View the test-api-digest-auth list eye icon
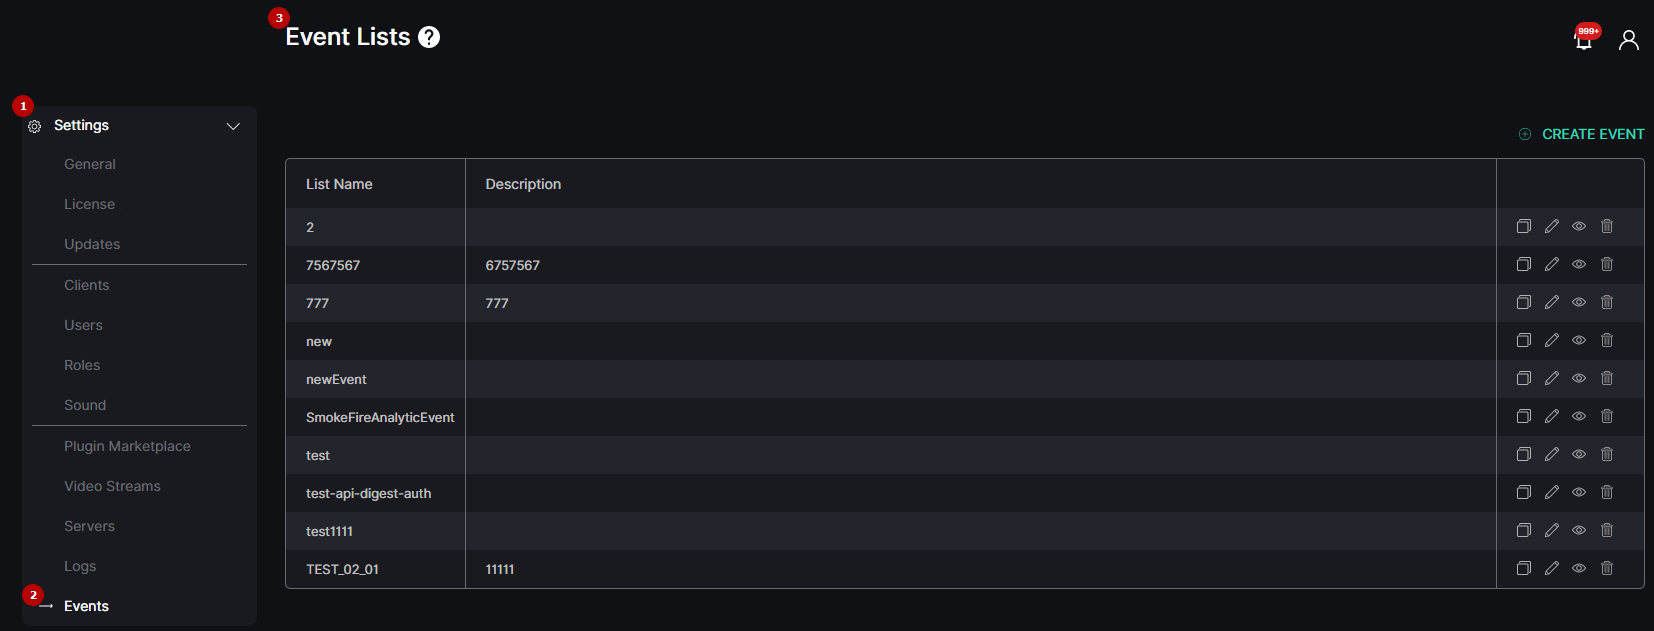 pyautogui.click(x=1579, y=492)
